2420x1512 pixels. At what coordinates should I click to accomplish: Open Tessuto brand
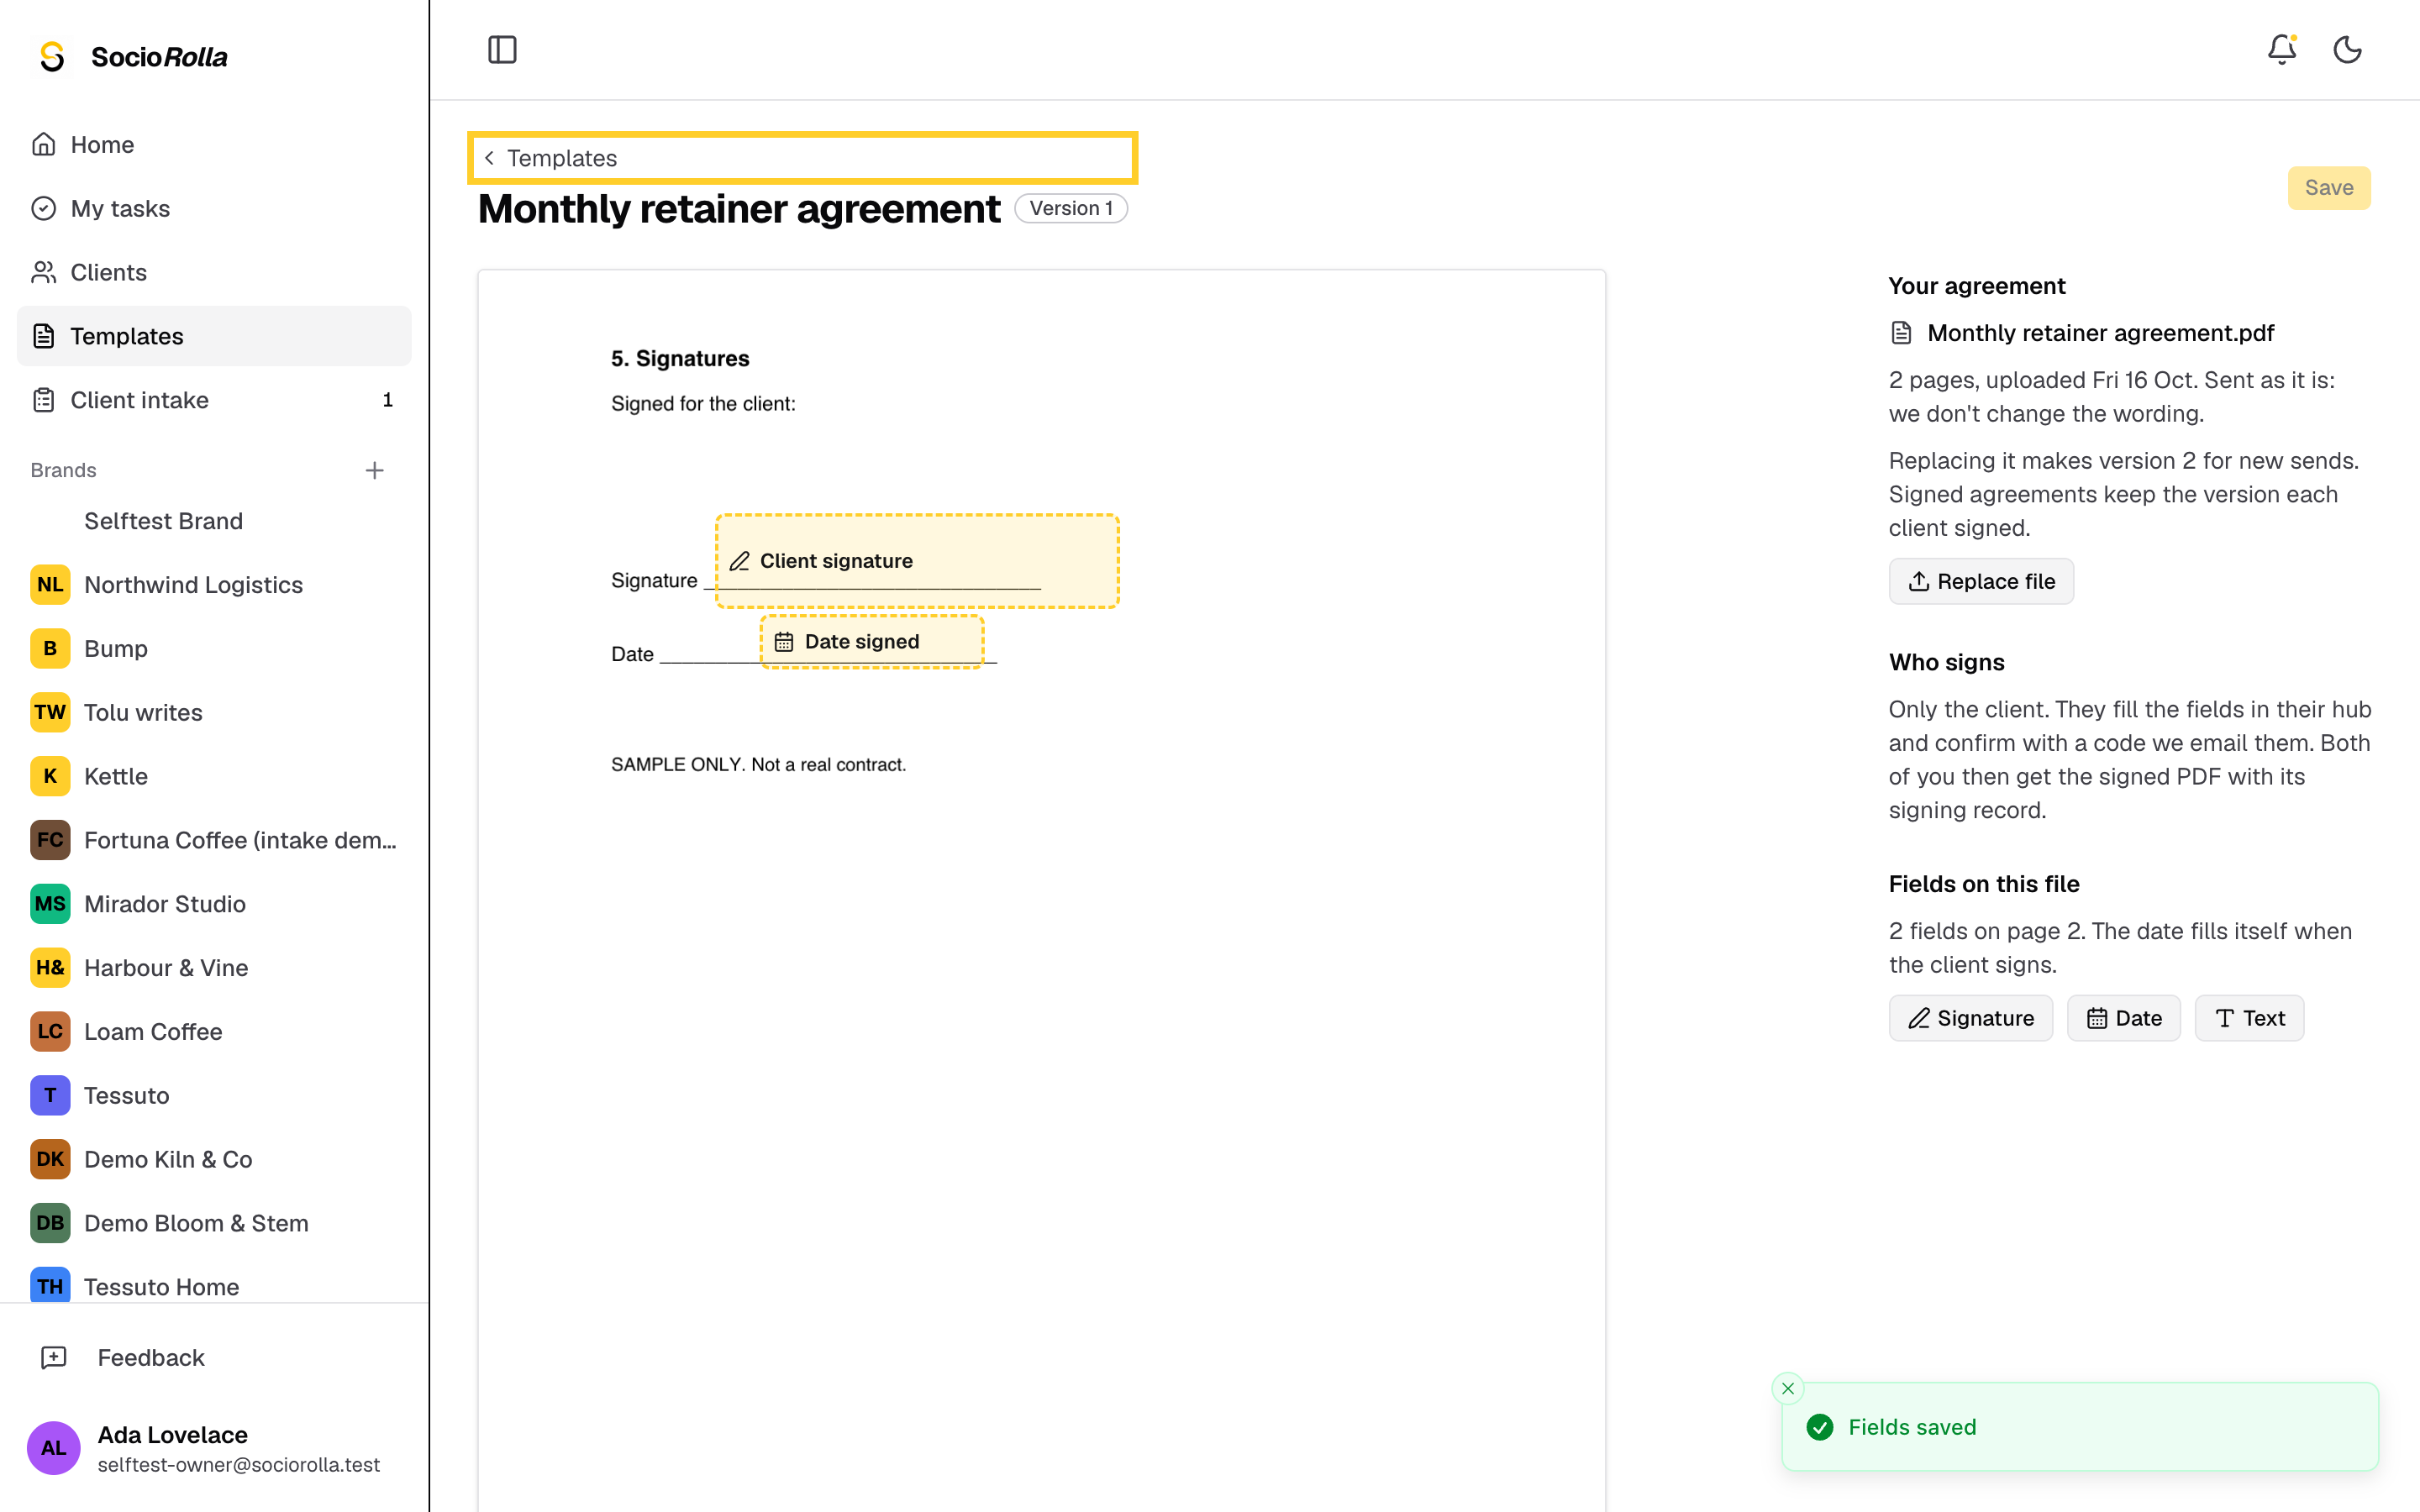click(x=214, y=1096)
